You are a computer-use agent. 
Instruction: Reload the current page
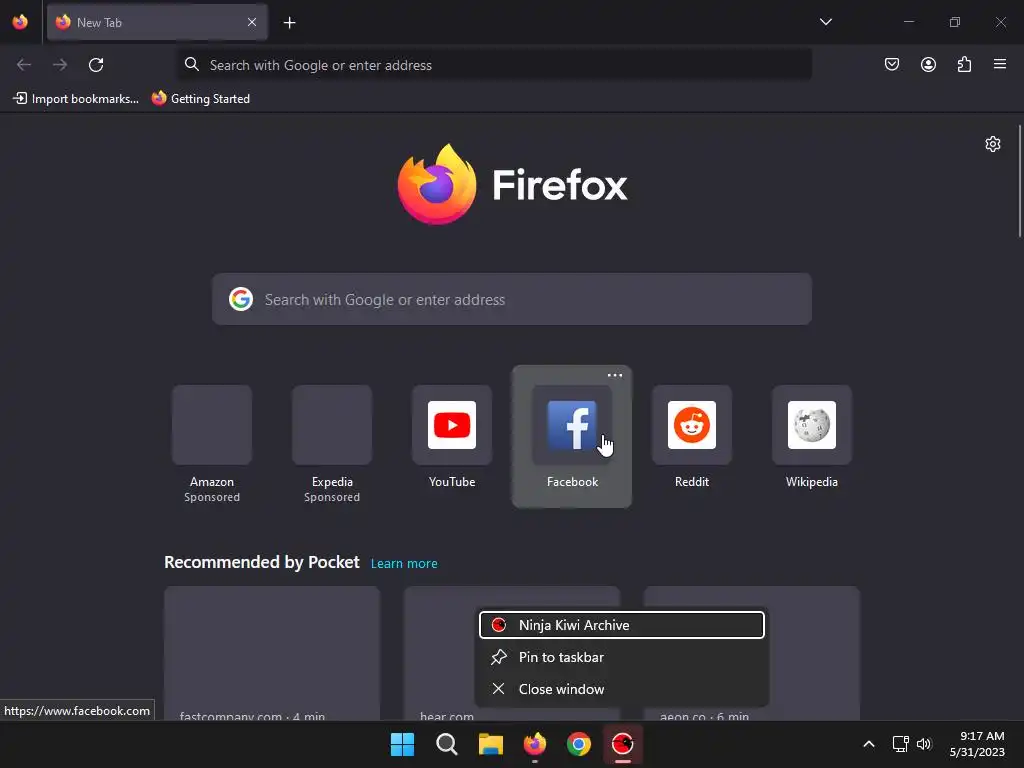click(96, 65)
